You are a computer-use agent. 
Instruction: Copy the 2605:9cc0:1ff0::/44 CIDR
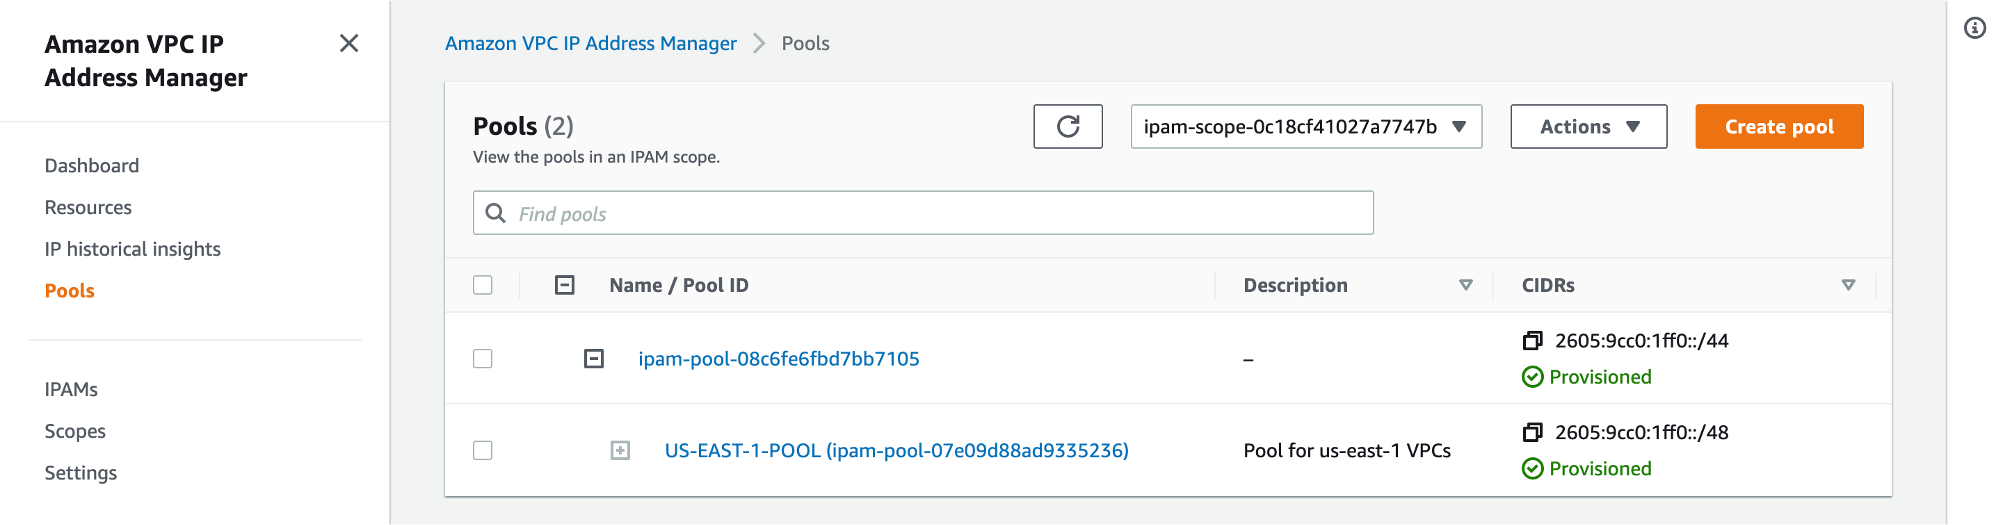(1532, 341)
